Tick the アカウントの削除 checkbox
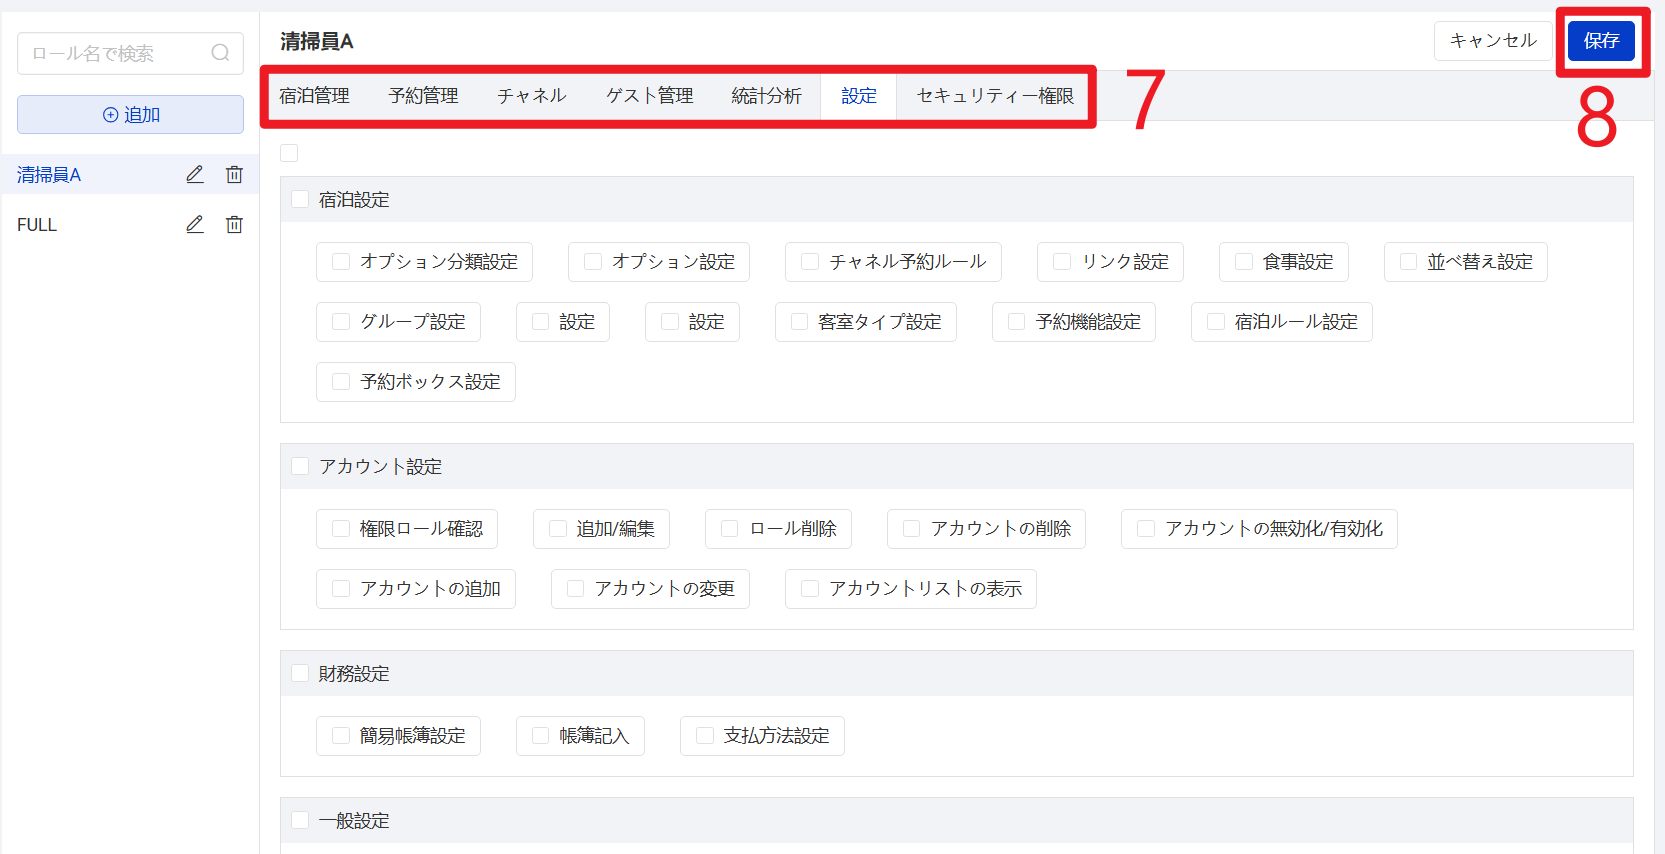This screenshot has height=854, width=1665. tap(911, 529)
